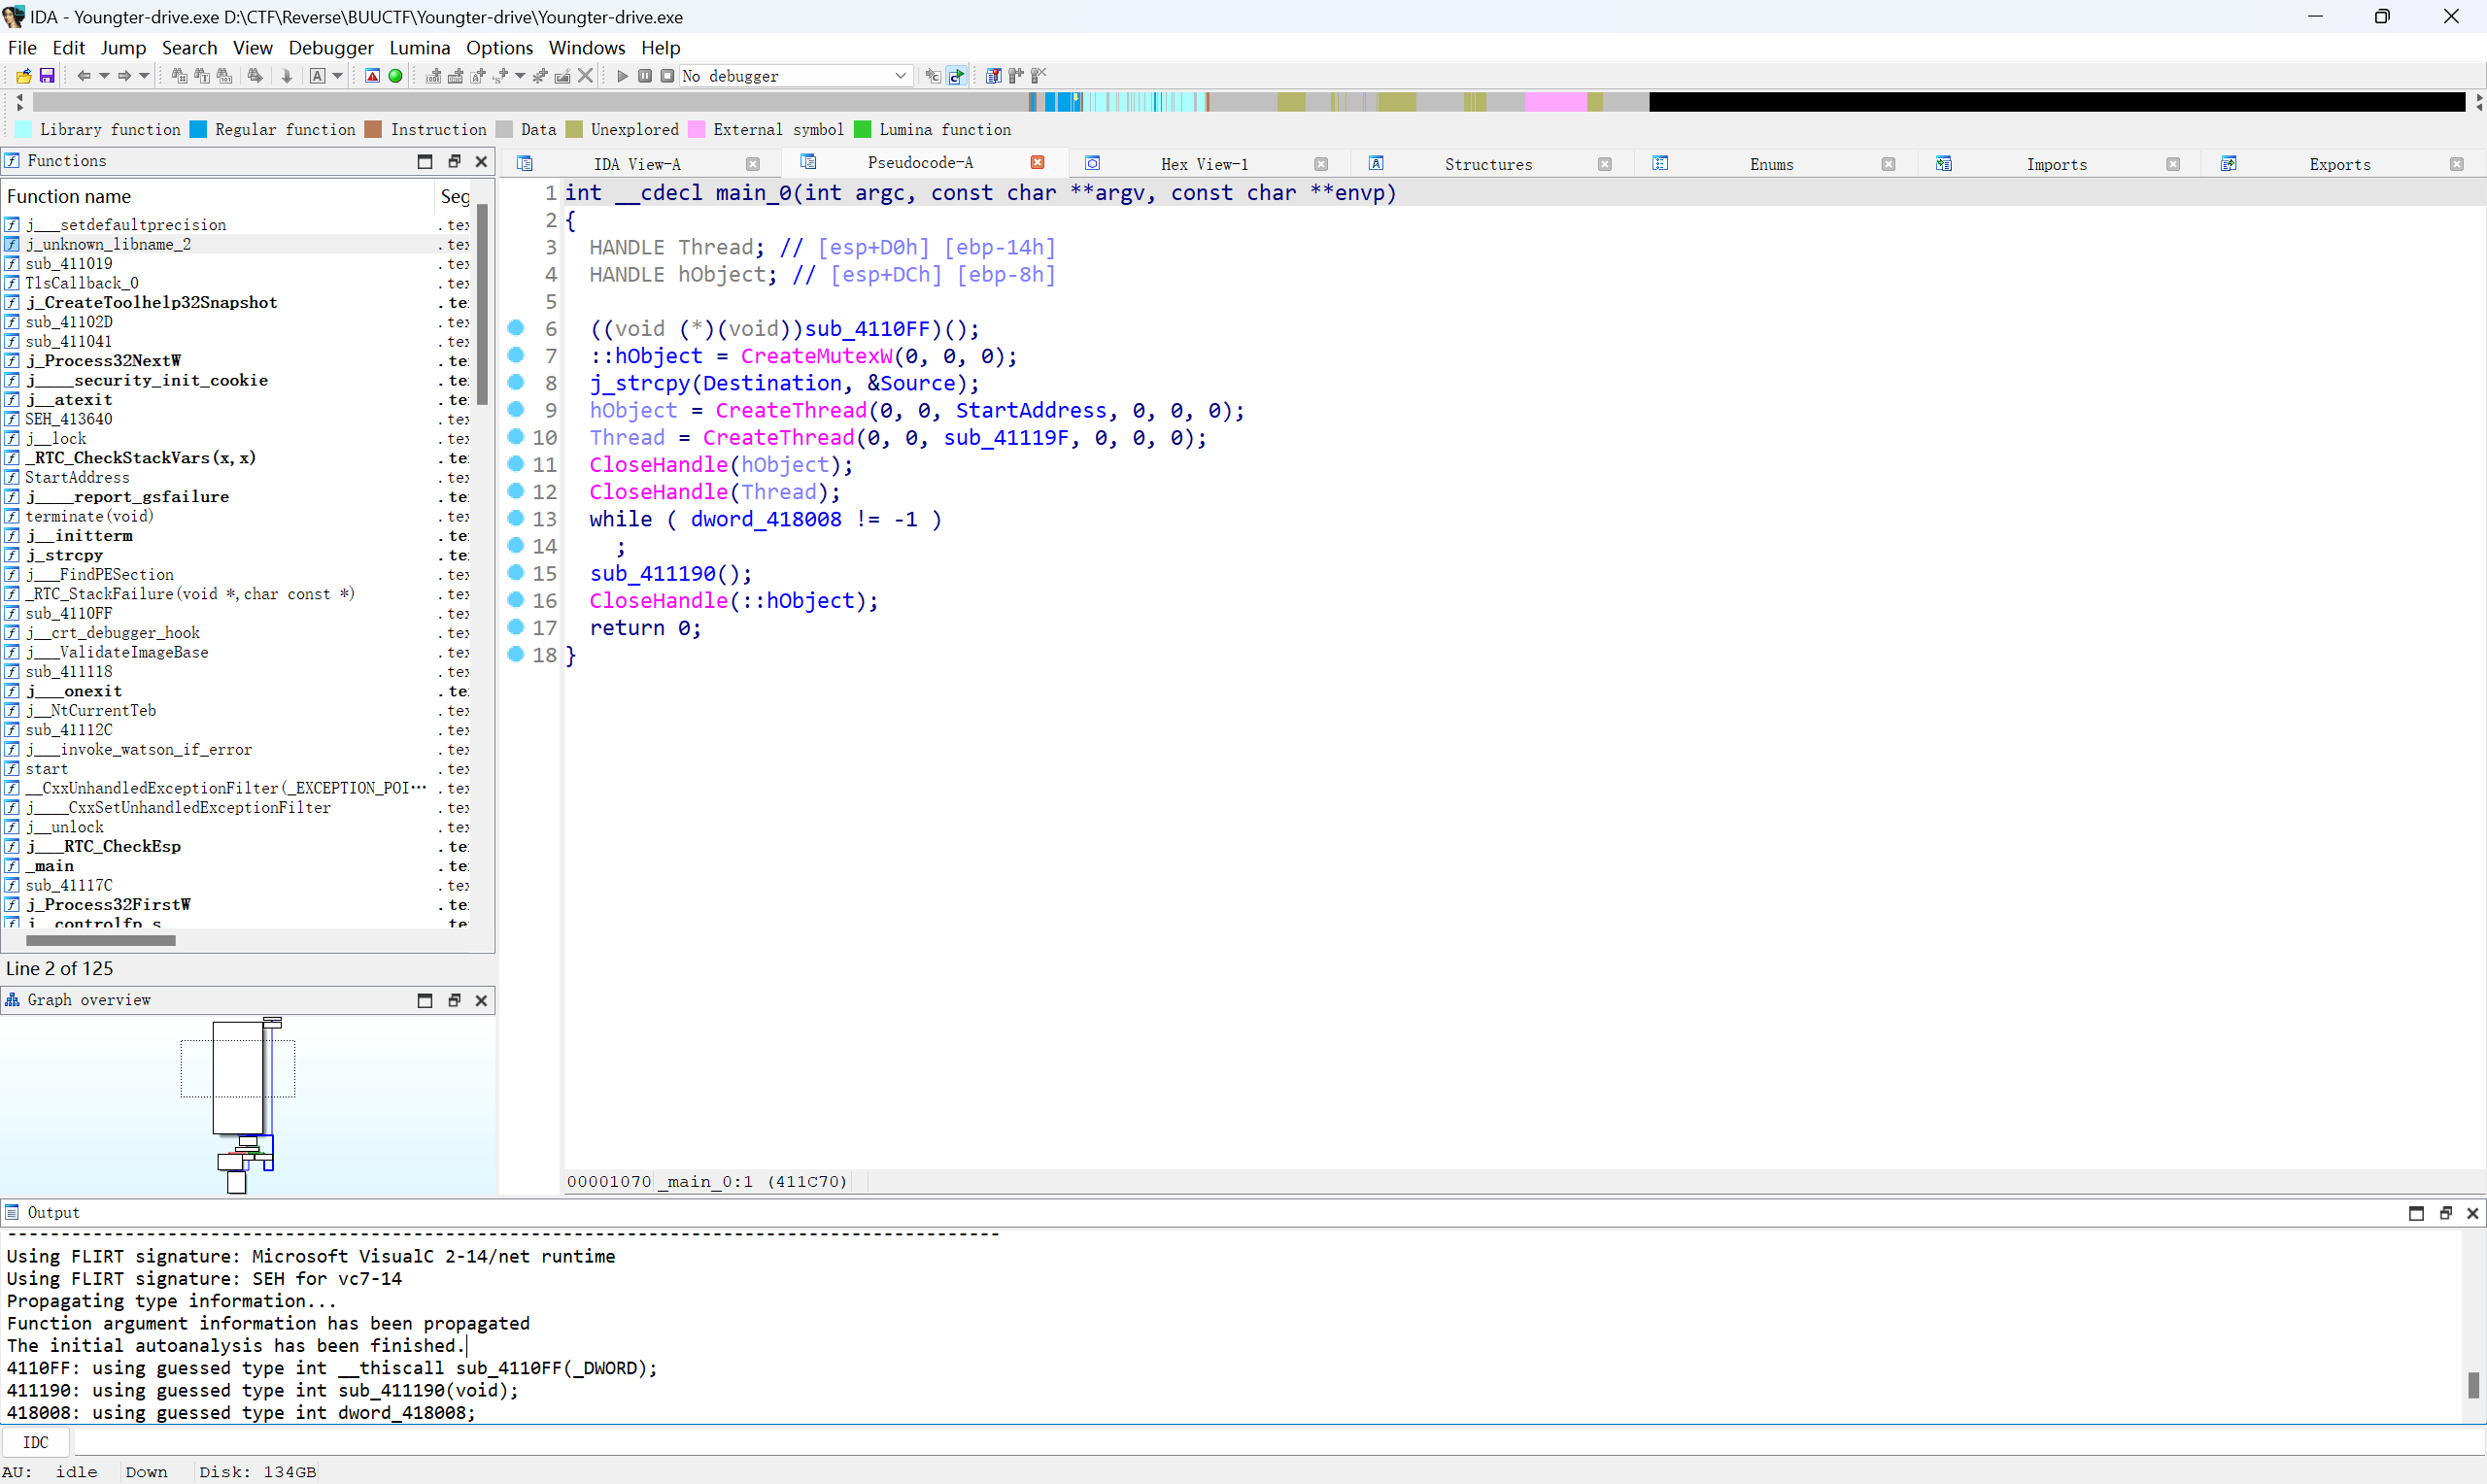This screenshot has height=1484, width=2487.
Task: Toggle breakpoint dot on line 15
Action: point(516,572)
